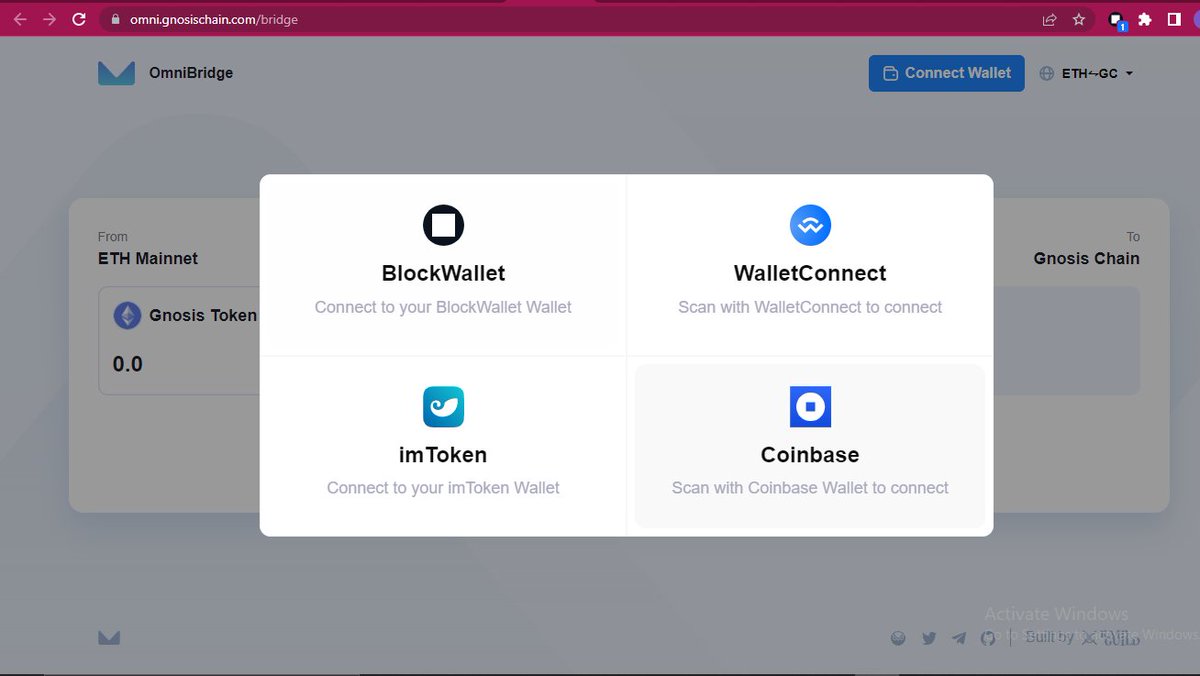This screenshot has height=676, width=1200.
Task: Click the globe icon next to ETH↔GC
Action: (x=1047, y=73)
